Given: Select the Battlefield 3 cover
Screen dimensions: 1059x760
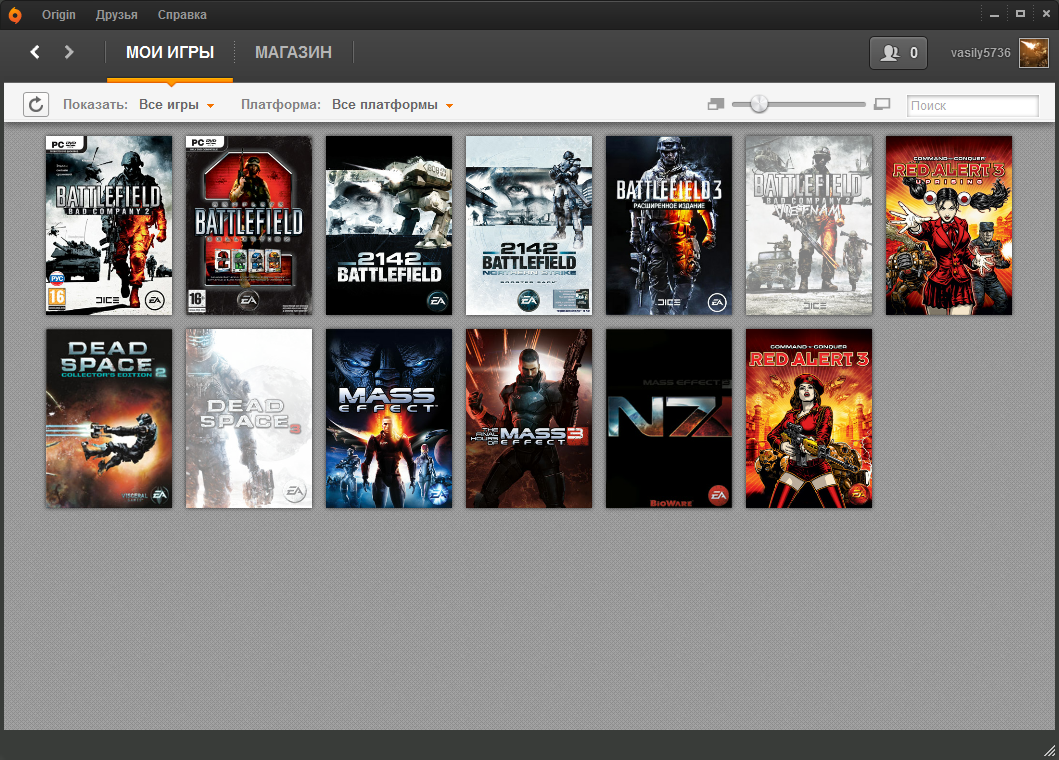Looking at the screenshot, I should 669,226.
